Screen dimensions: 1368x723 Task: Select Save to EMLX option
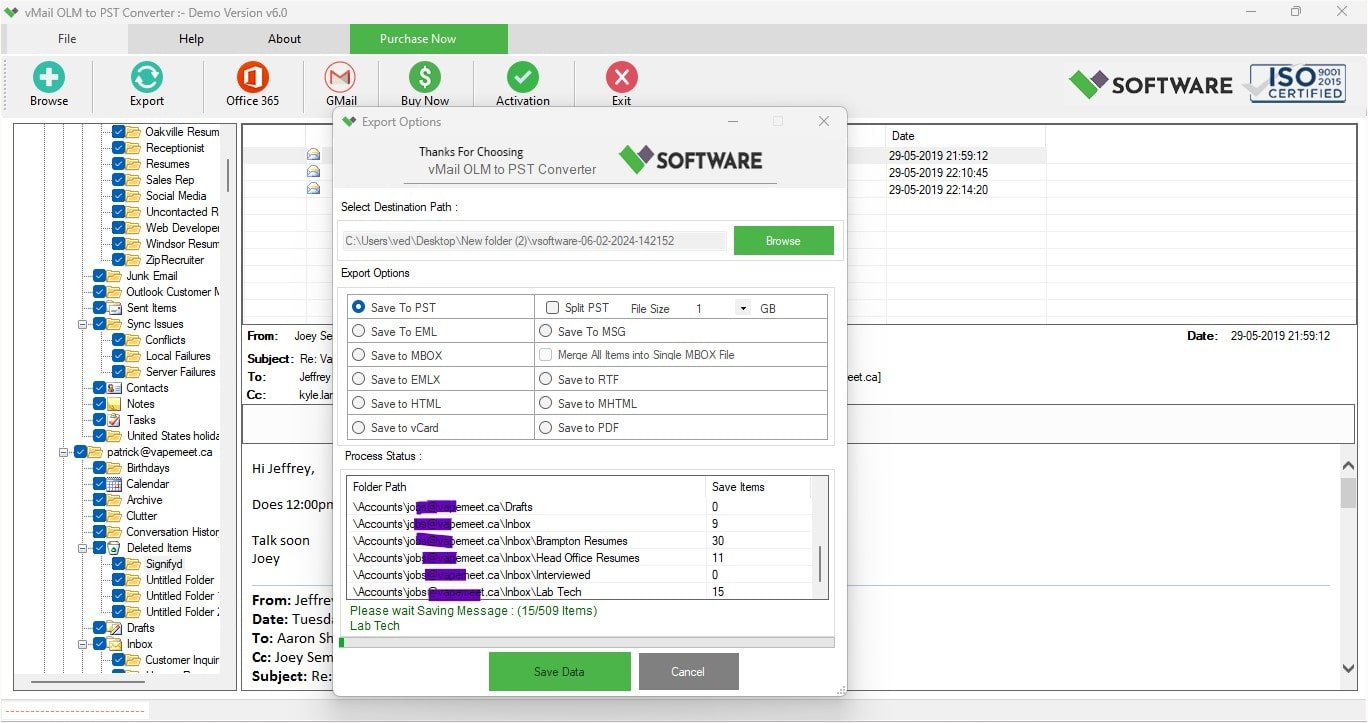[x=359, y=379]
